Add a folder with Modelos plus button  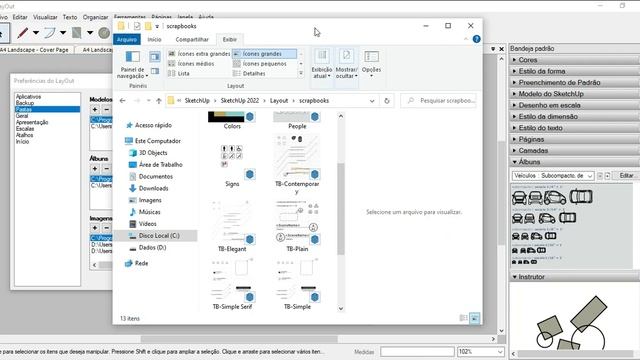[x=95, y=109]
